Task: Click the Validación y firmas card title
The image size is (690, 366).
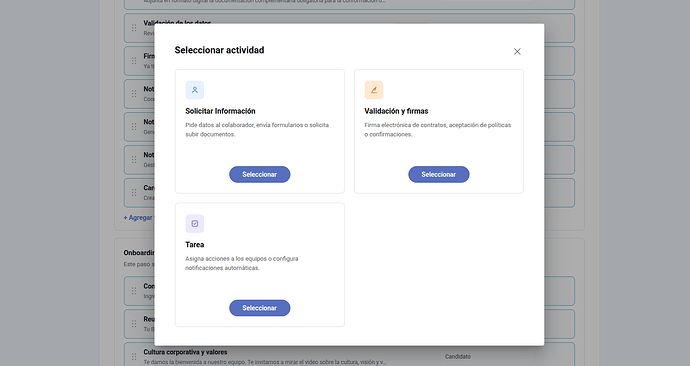Action: point(396,111)
